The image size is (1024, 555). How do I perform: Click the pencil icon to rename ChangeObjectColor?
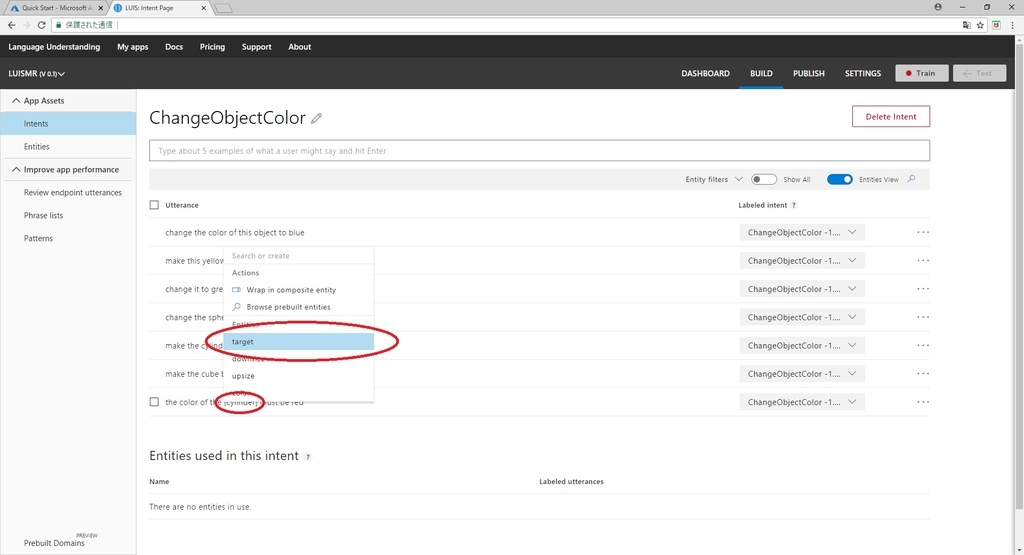[316, 118]
